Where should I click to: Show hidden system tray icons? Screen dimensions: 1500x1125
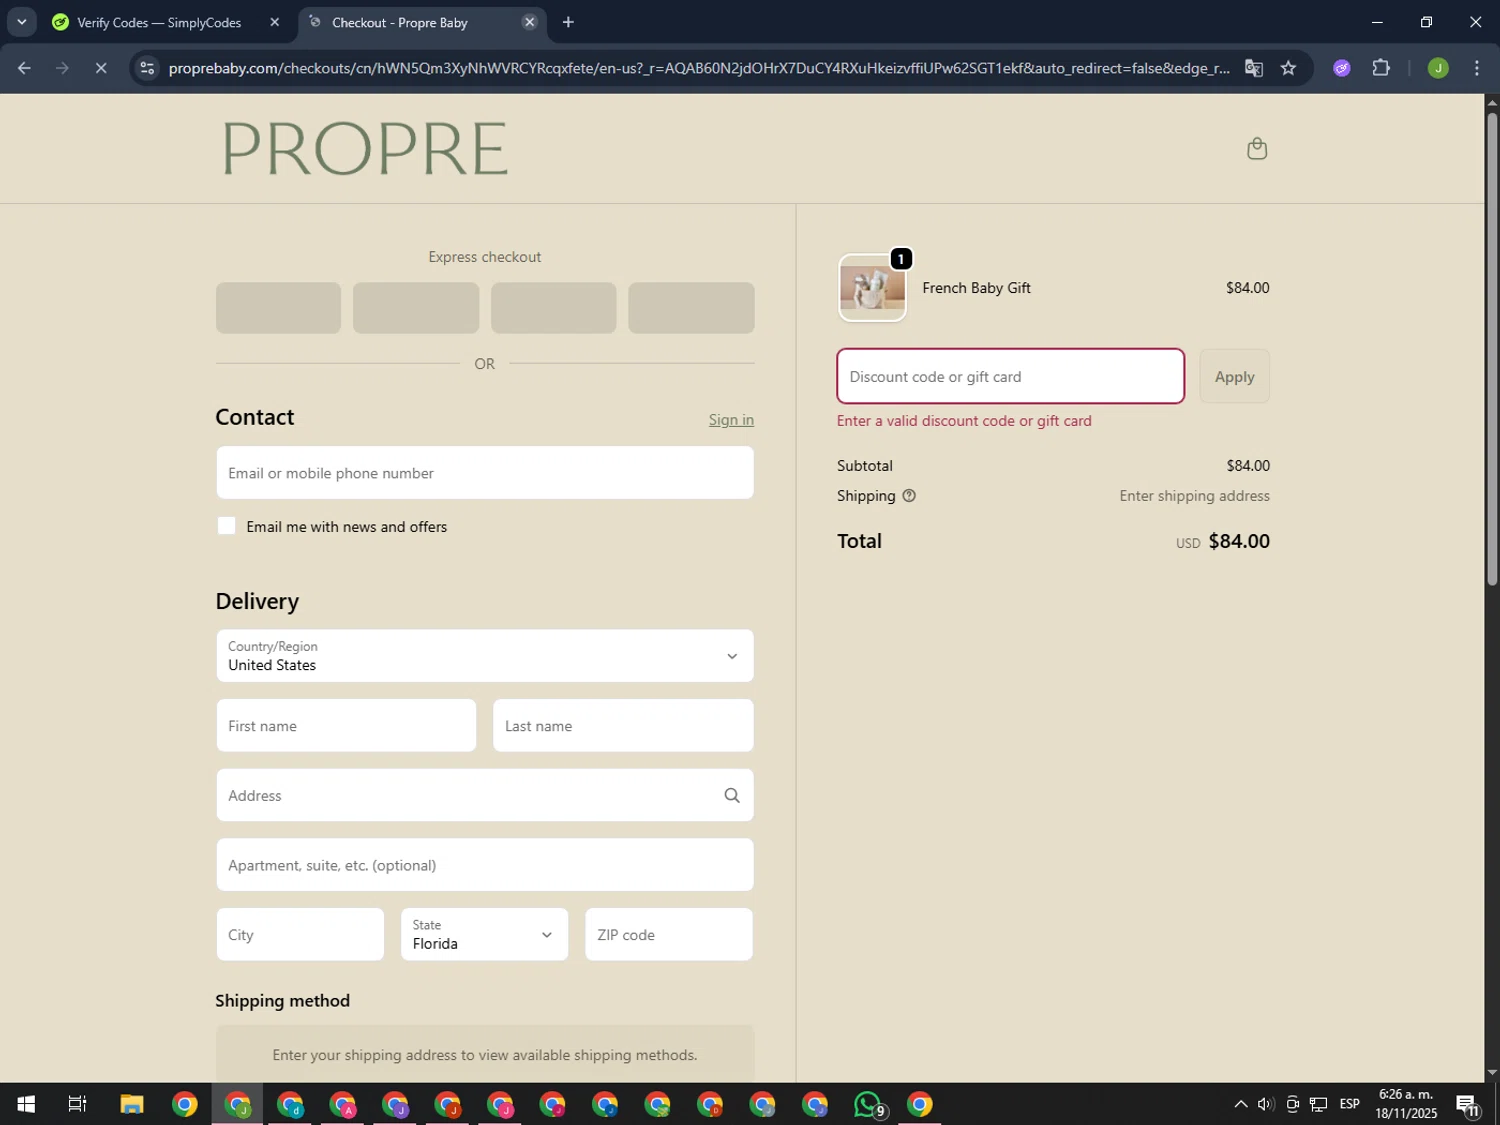[x=1240, y=1104]
